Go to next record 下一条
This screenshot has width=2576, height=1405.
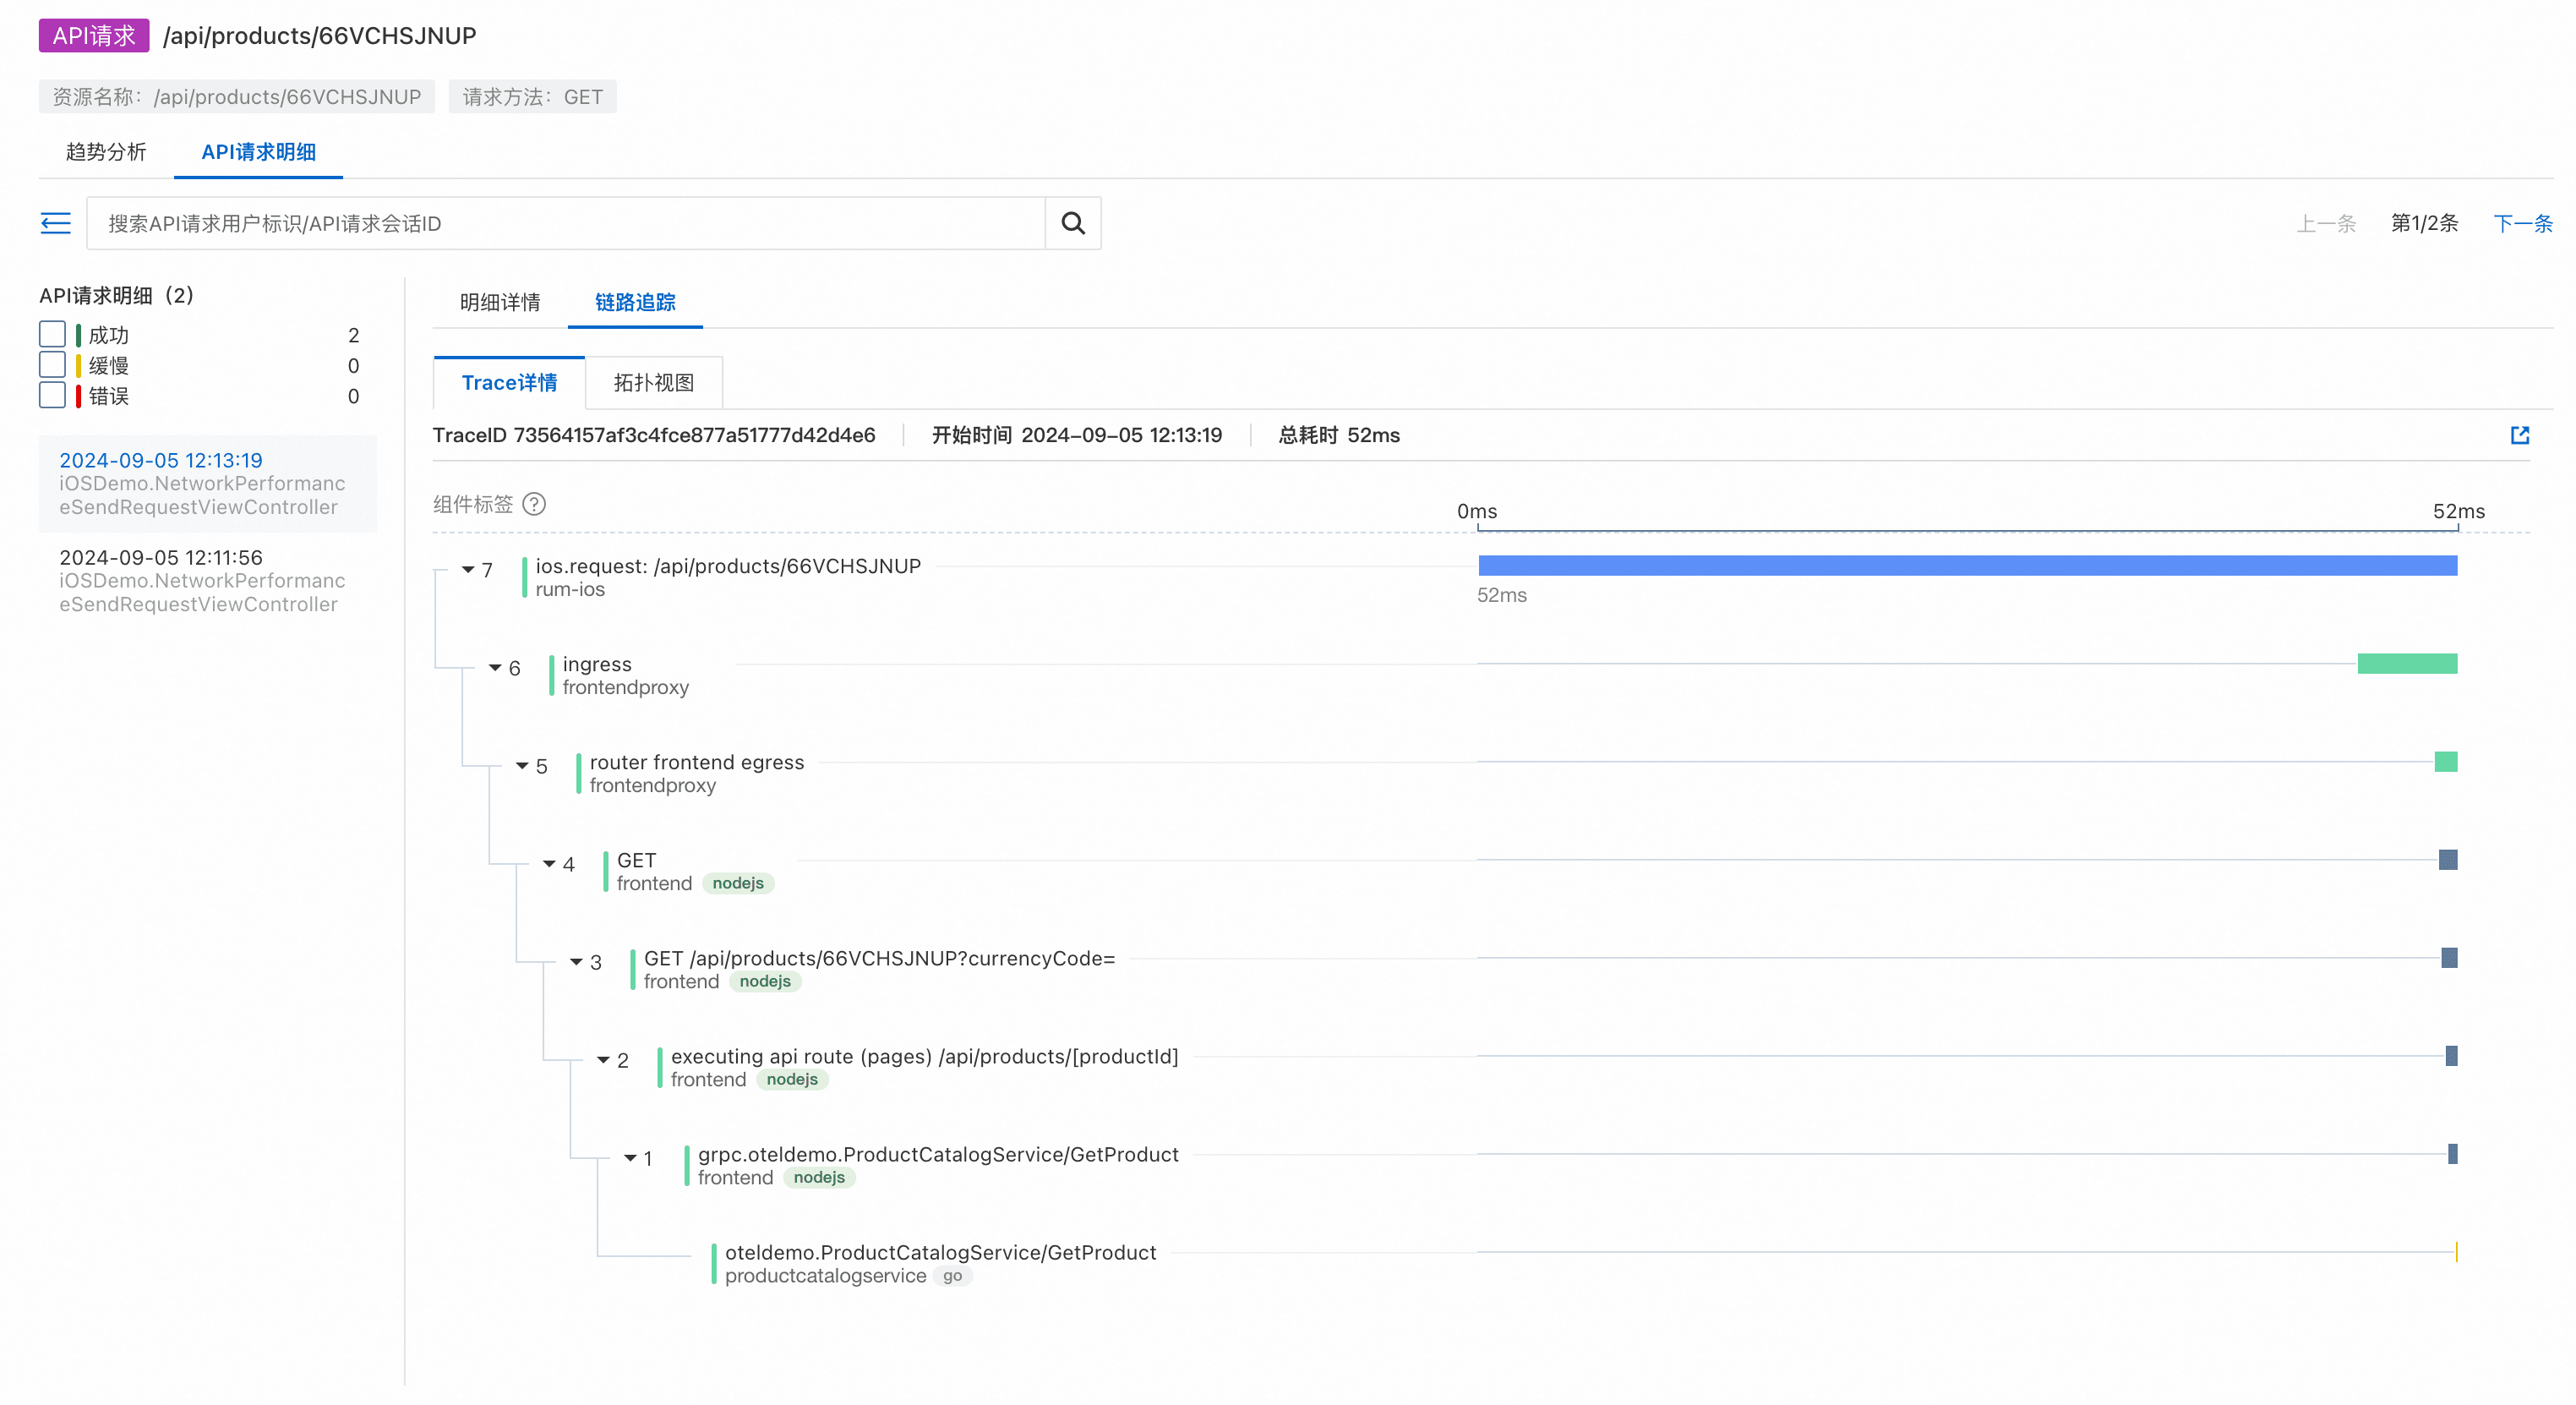pos(2521,223)
